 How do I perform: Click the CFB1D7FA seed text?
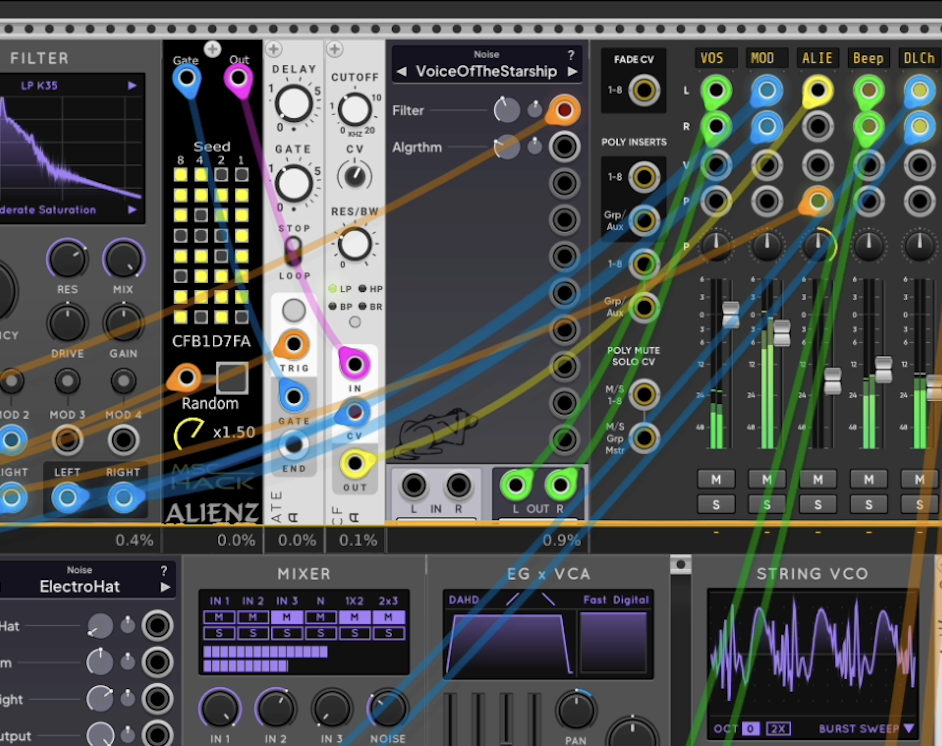point(211,341)
